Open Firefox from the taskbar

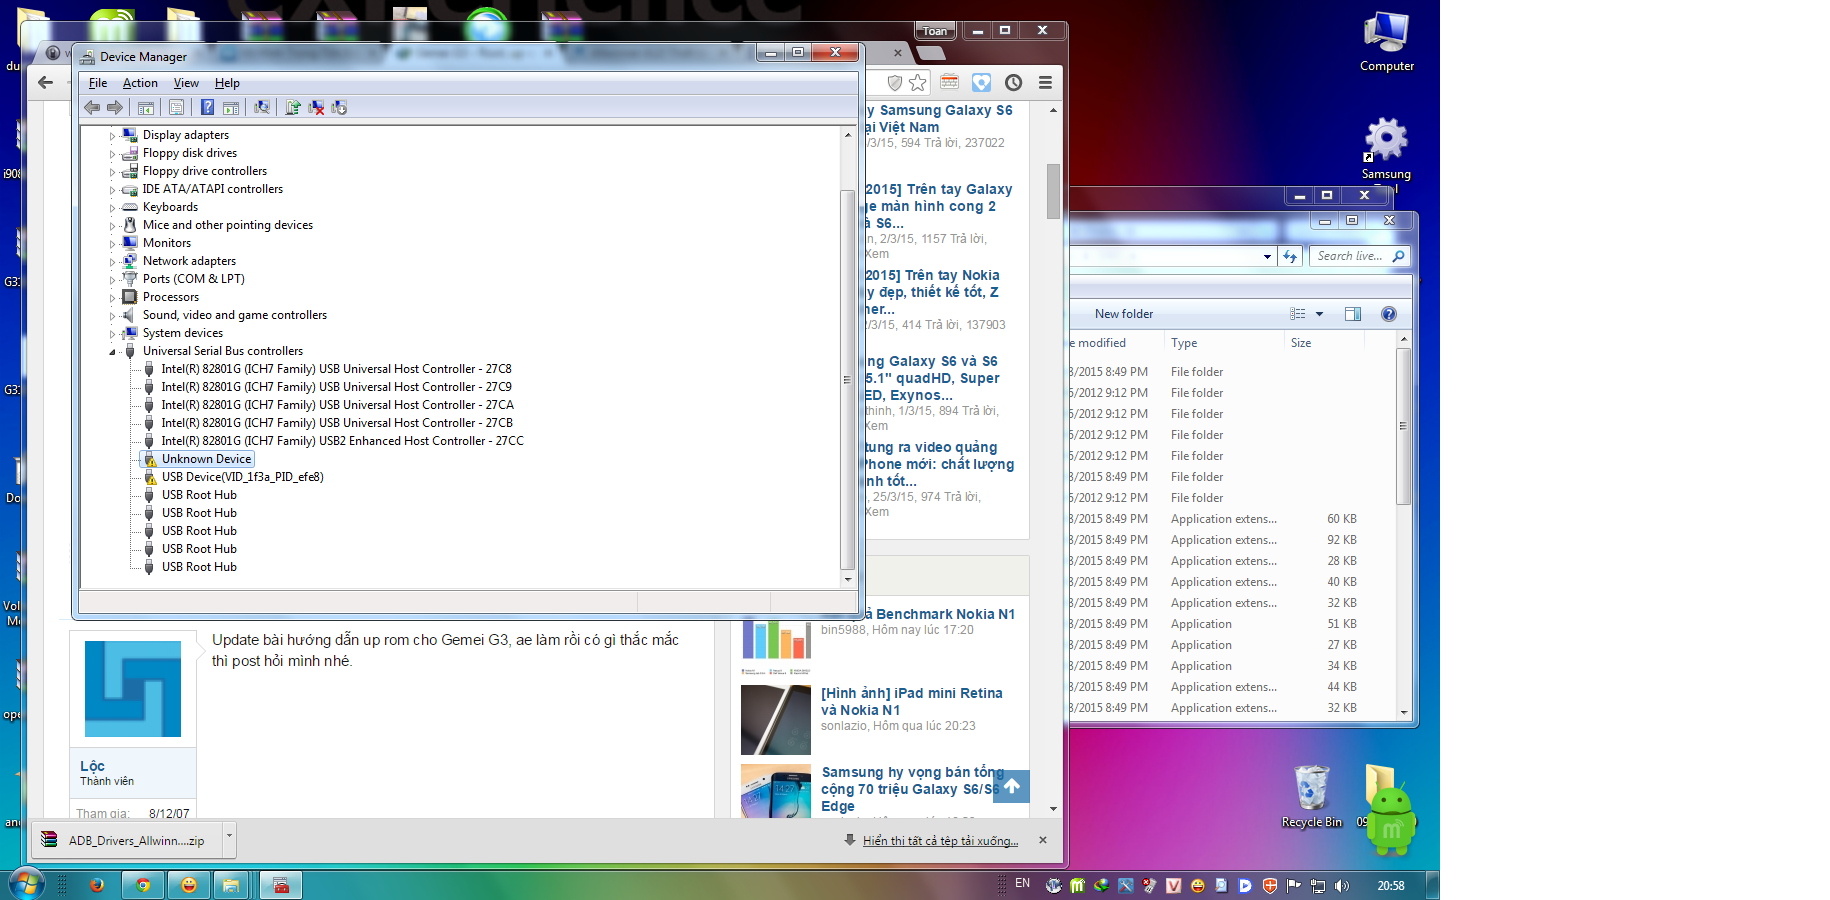pyautogui.click(x=97, y=885)
